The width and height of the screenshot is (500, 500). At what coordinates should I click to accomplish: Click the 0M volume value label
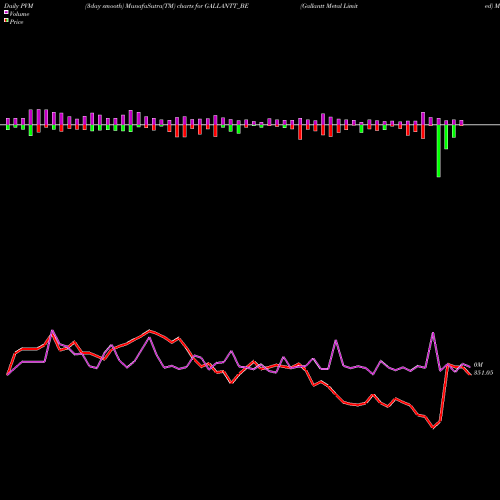[478, 365]
